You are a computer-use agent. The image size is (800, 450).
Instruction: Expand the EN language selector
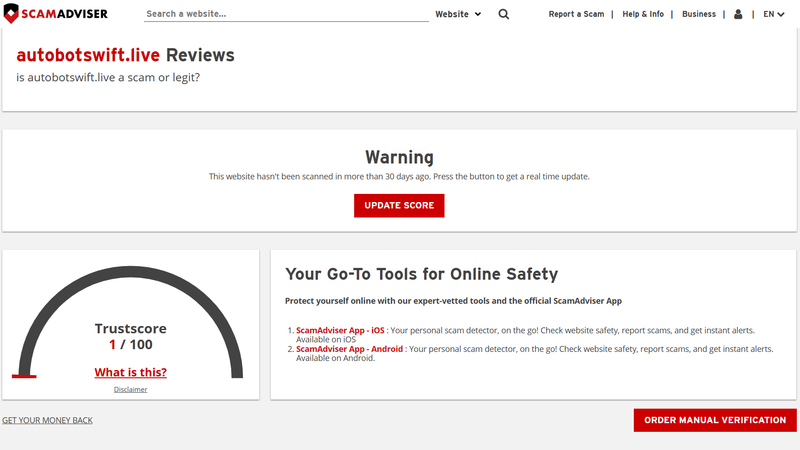click(773, 14)
